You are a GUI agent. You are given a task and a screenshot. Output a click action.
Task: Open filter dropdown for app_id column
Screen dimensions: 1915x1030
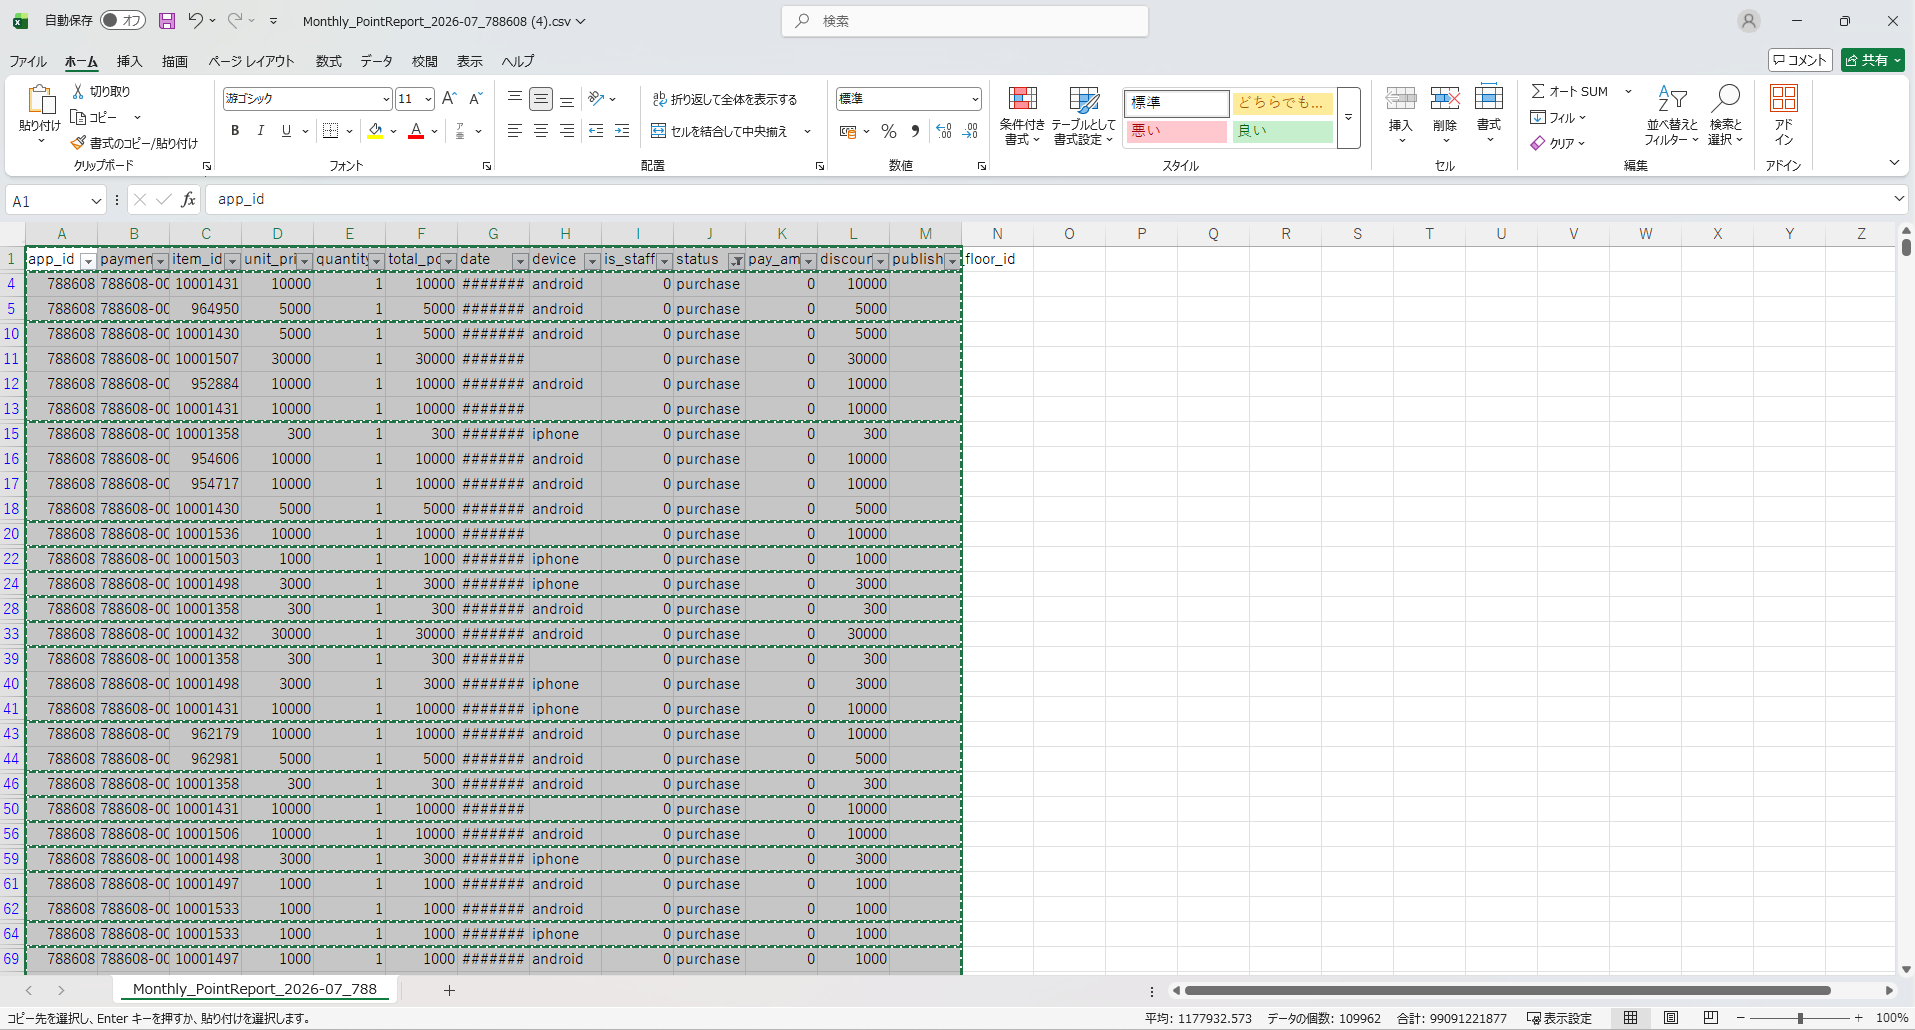point(88,260)
